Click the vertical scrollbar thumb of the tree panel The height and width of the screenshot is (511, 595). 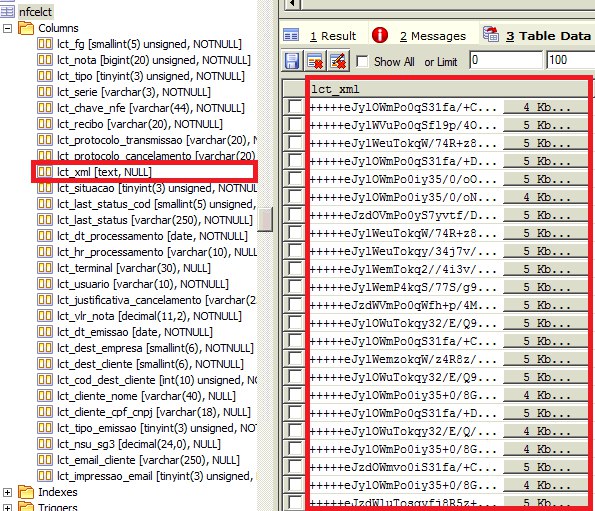pyautogui.click(x=265, y=219)
